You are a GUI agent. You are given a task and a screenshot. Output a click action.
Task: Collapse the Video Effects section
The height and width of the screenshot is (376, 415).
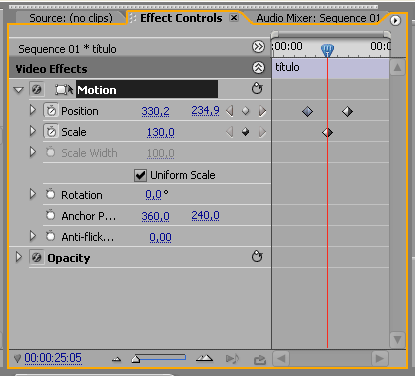[x=258, y=68]
